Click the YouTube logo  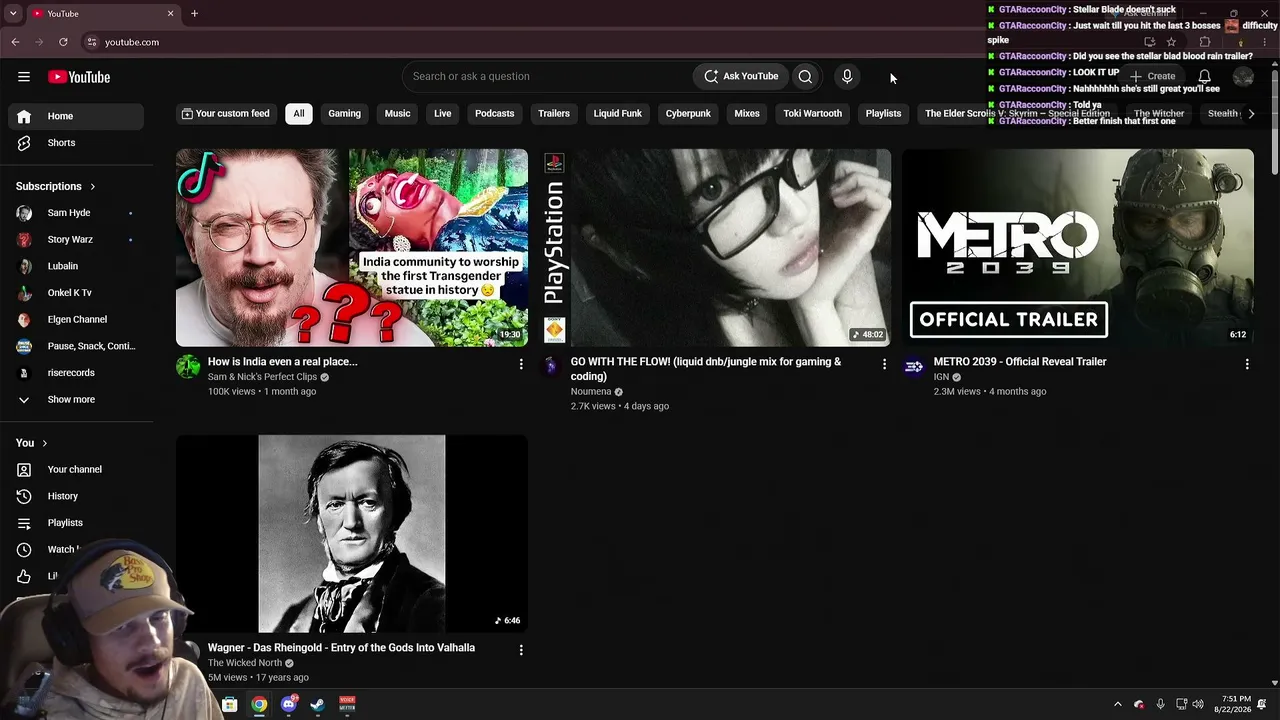click(79, 77)
